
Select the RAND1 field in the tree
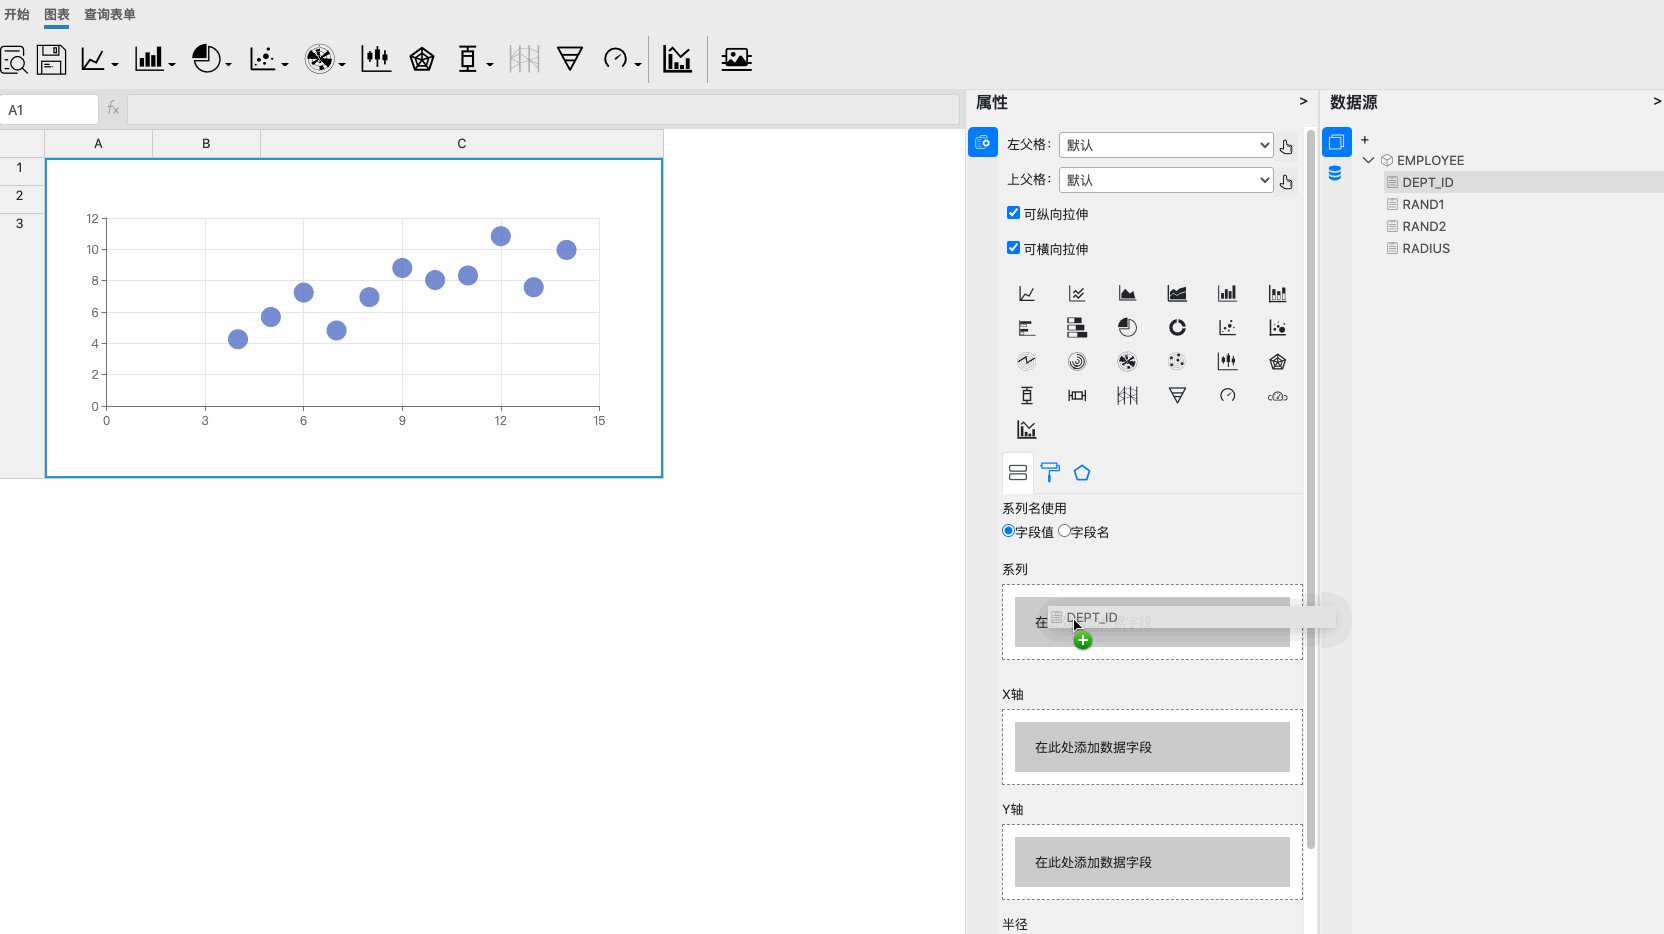[x=1423, y=204]
